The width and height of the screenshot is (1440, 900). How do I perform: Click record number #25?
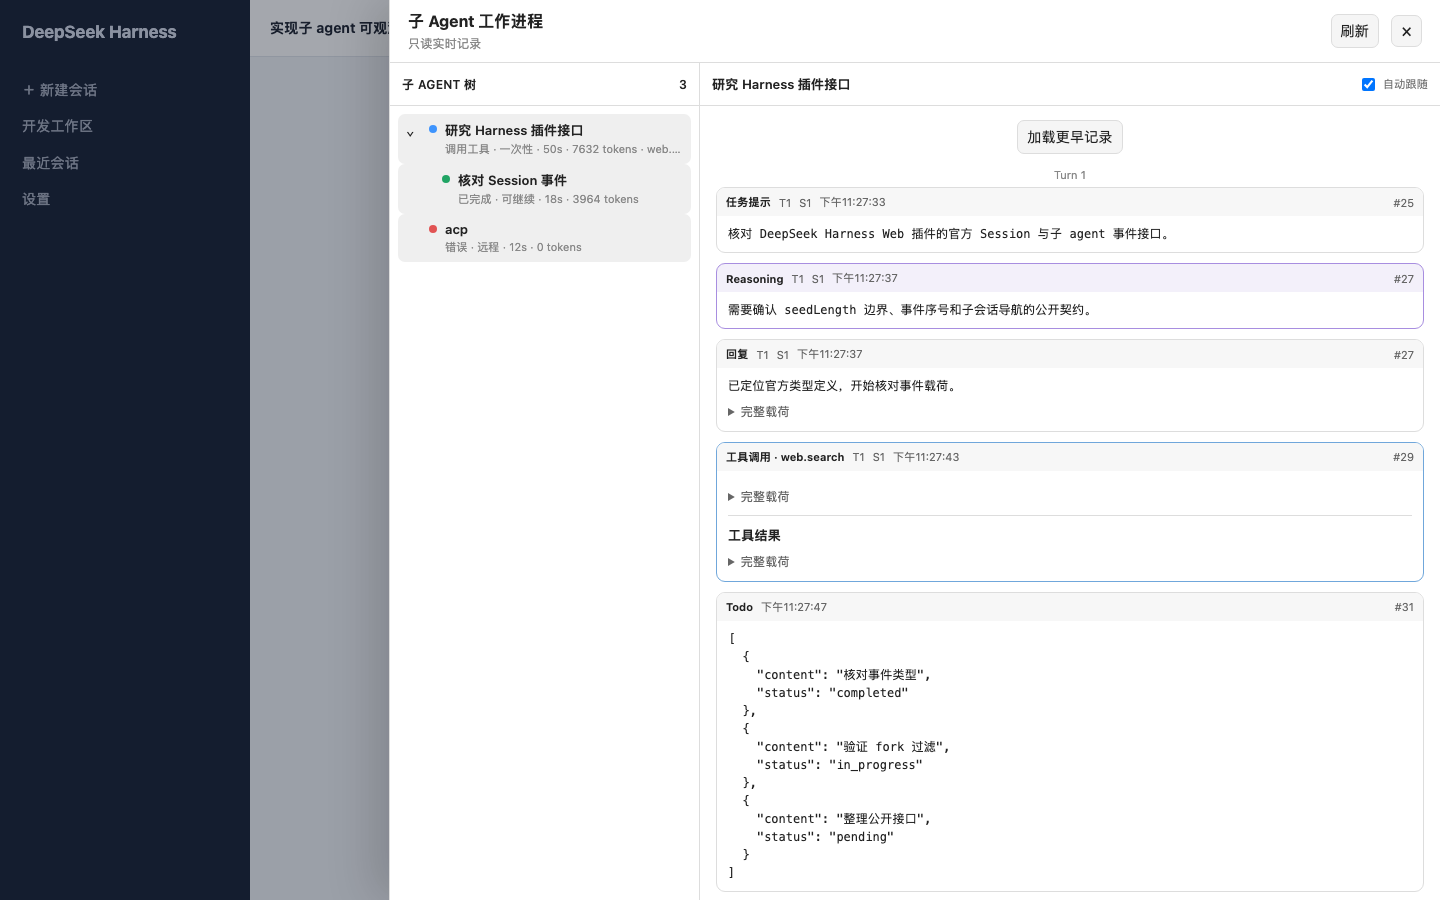pyautogui.click(x=1403, y=203)
